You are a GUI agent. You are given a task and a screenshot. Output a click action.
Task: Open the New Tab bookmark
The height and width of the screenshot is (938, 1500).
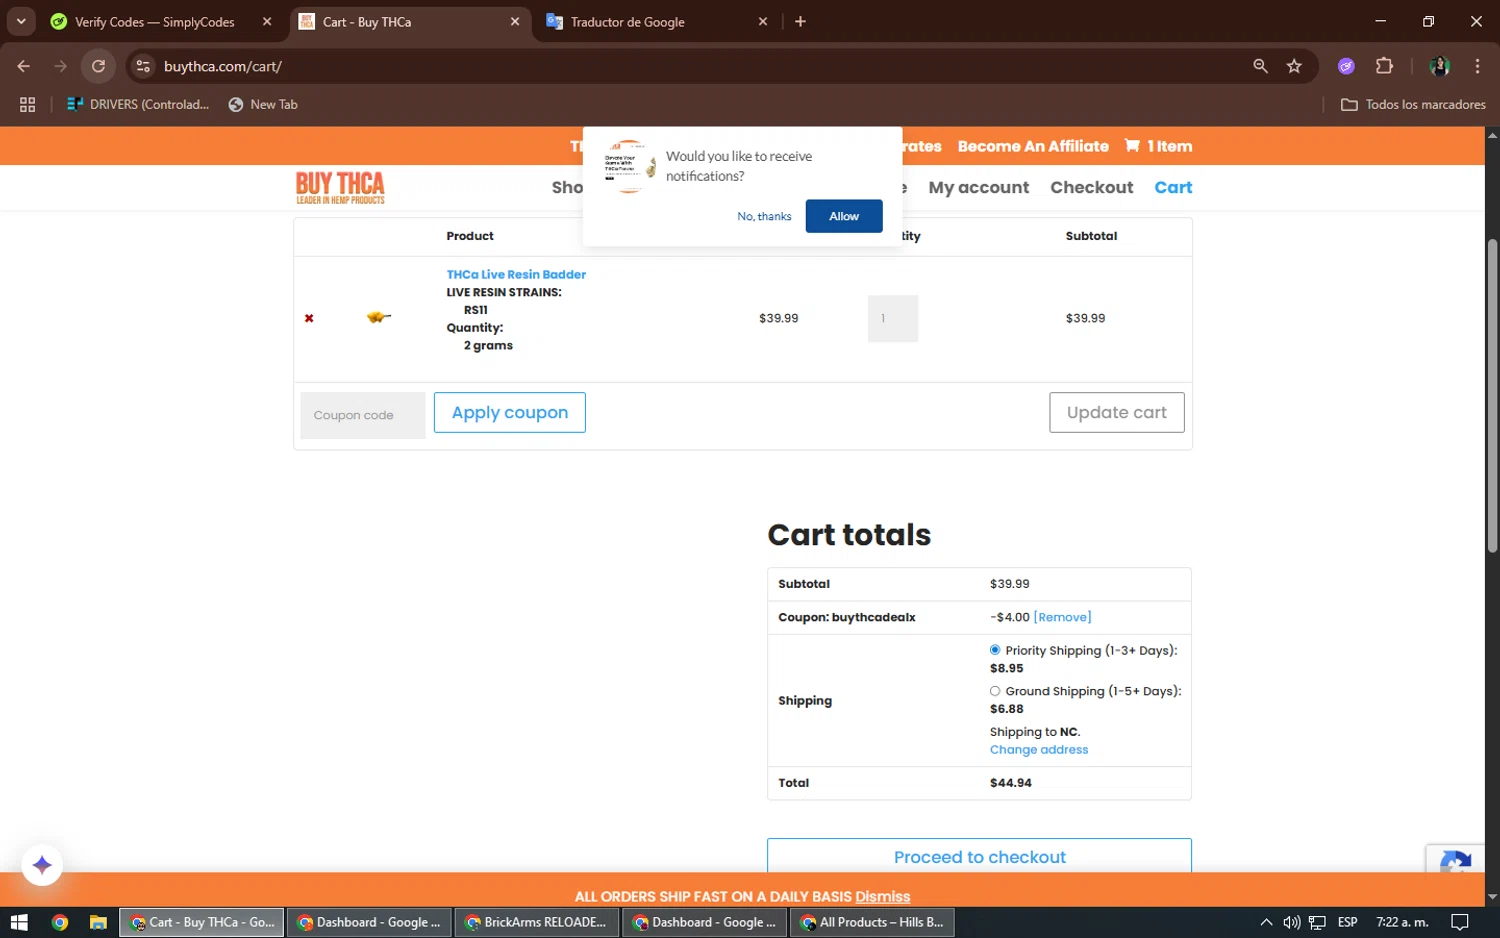[x=263, y=104]
